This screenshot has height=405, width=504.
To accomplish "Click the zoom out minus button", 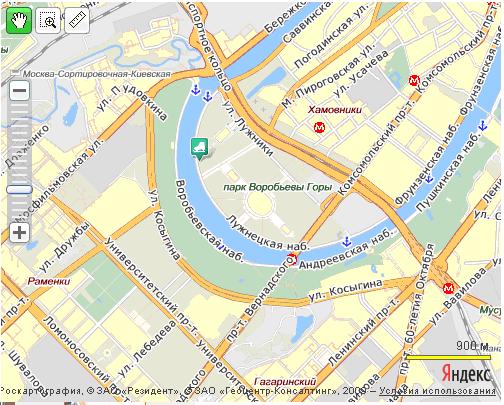I will 19,90.
